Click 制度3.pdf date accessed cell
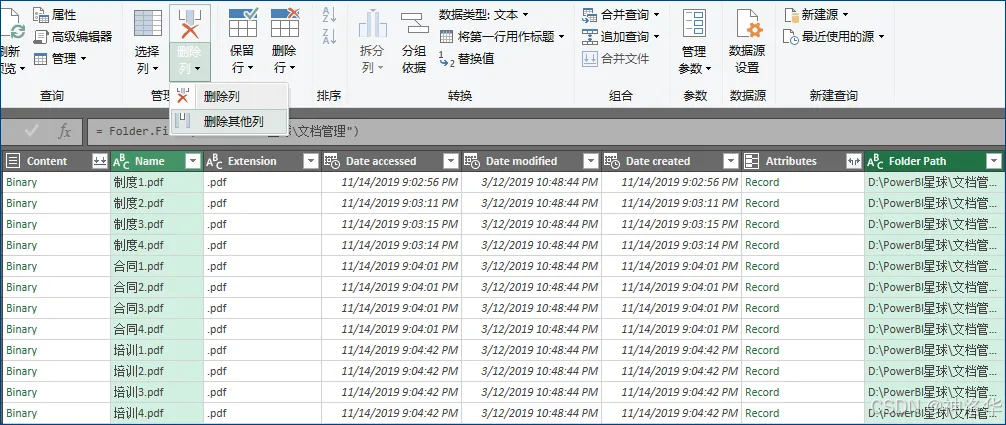1006x425 pixels. [391, 224]
